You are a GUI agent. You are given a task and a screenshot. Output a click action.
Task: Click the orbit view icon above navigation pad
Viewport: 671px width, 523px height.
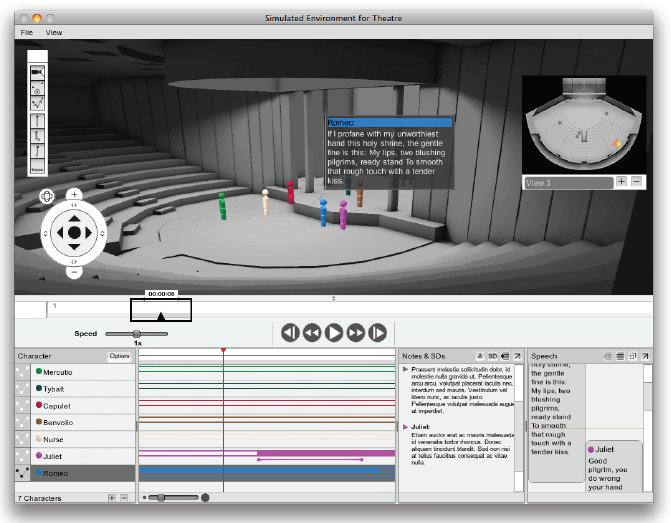[x=46, y=198]
